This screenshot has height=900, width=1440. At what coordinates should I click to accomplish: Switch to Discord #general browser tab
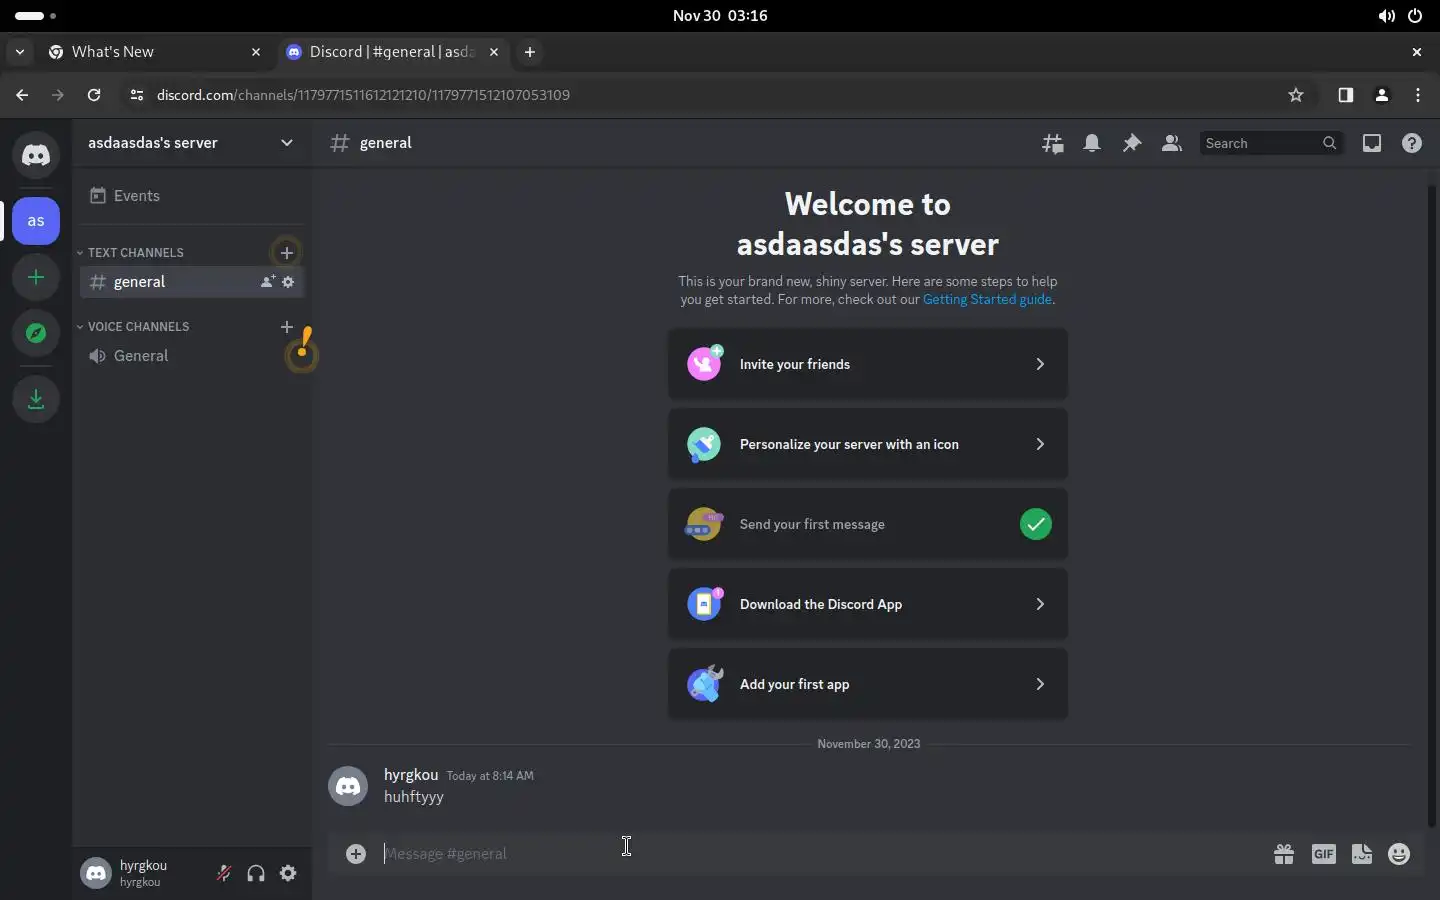pyautogui.click(x=392, y=52)
